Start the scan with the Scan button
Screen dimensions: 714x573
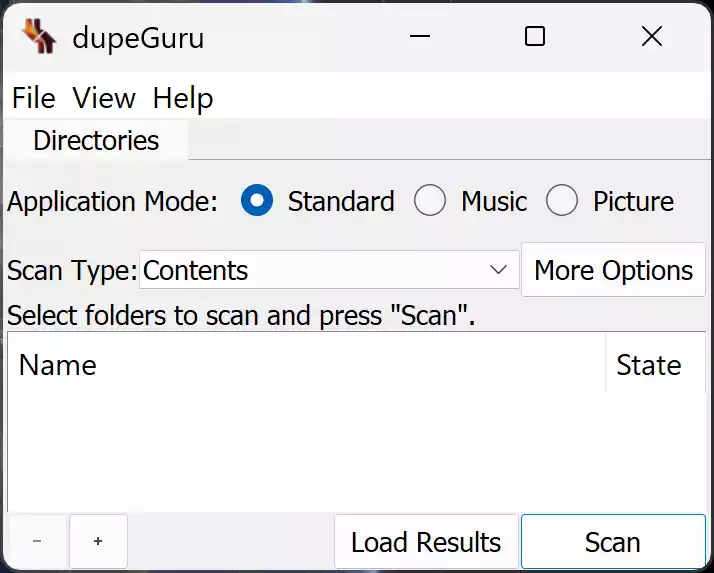click(612, 542)
